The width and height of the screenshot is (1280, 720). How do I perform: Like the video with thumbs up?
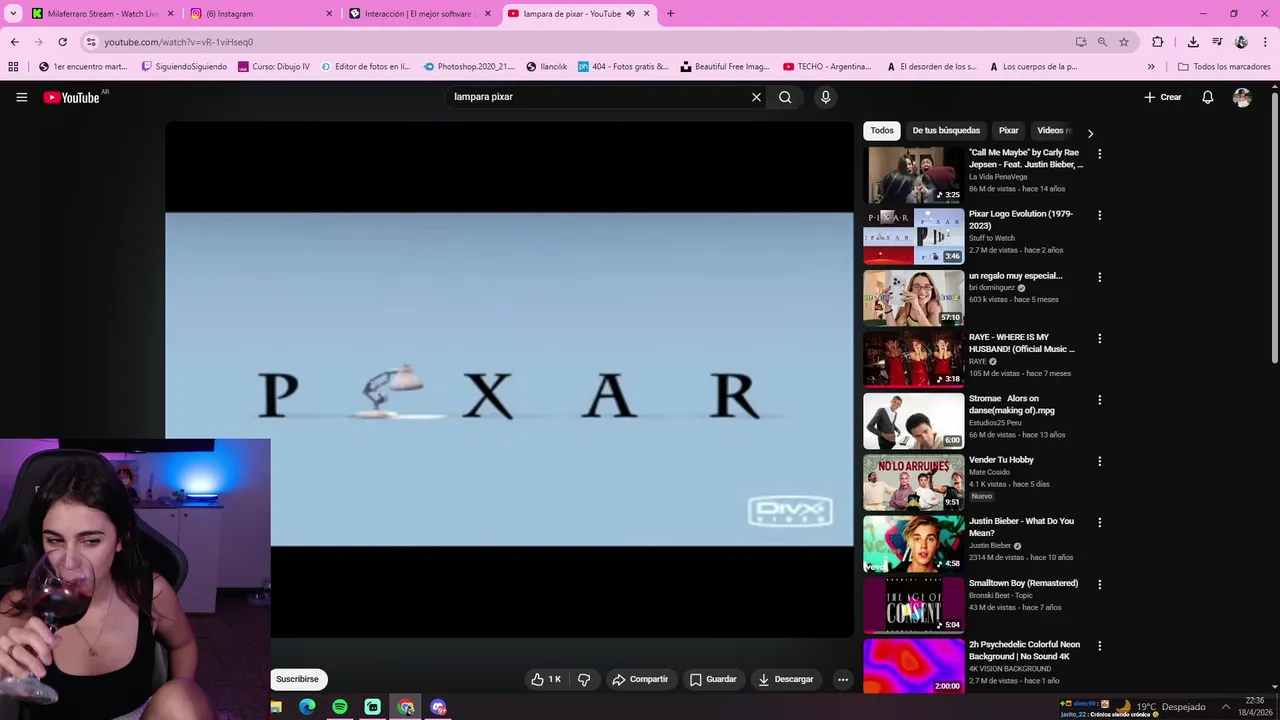[546, 679]
